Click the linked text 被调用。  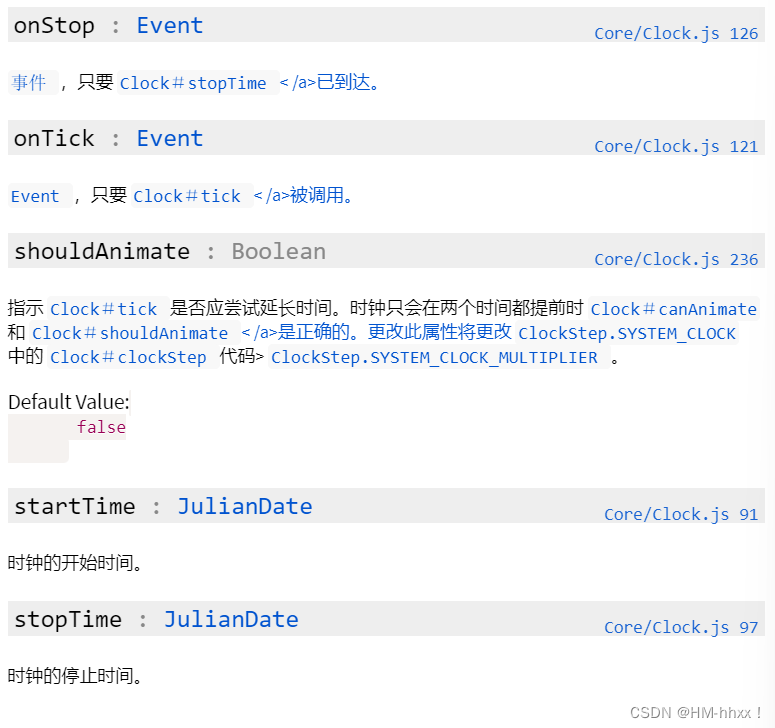[321, 195]
